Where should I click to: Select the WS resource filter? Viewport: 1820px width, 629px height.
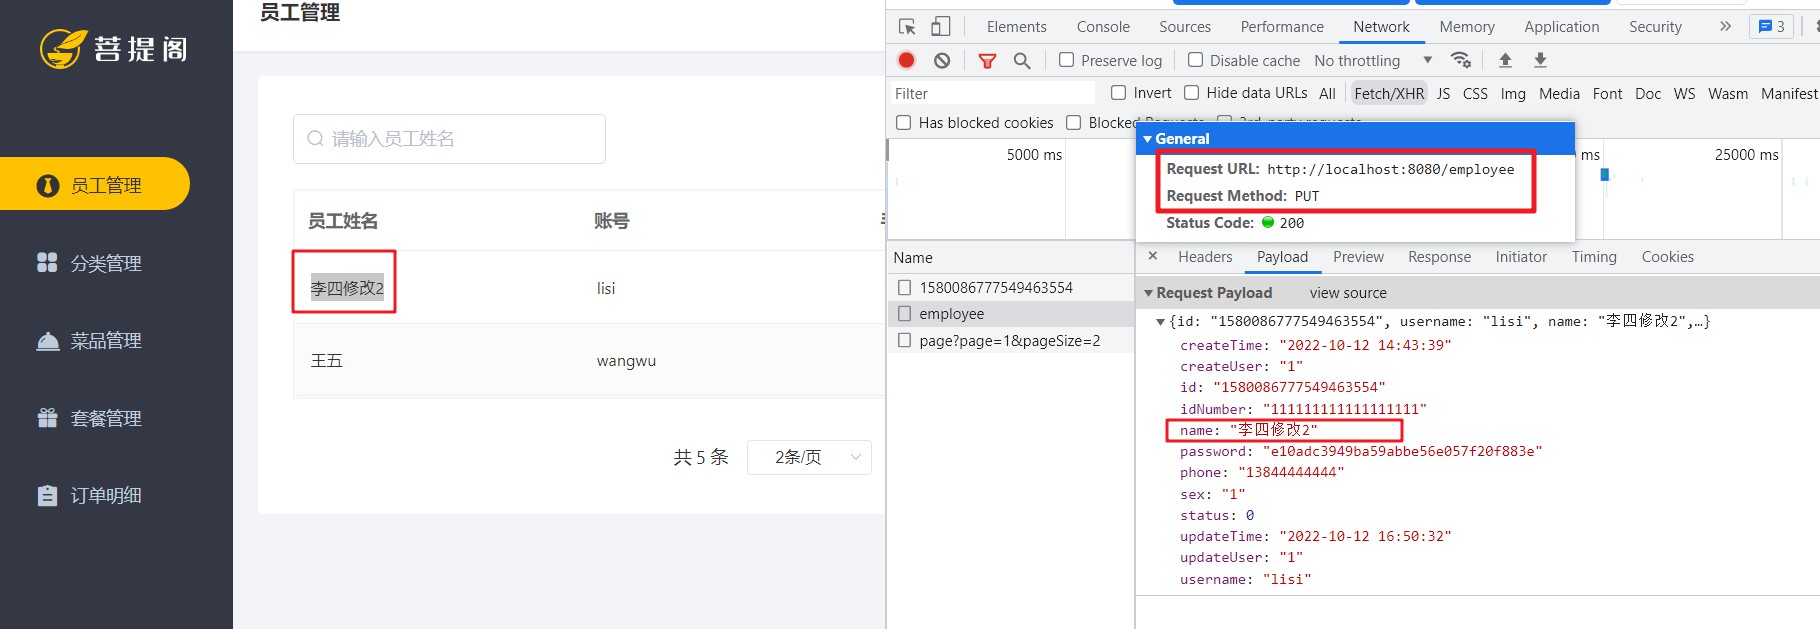point(1684,93)
